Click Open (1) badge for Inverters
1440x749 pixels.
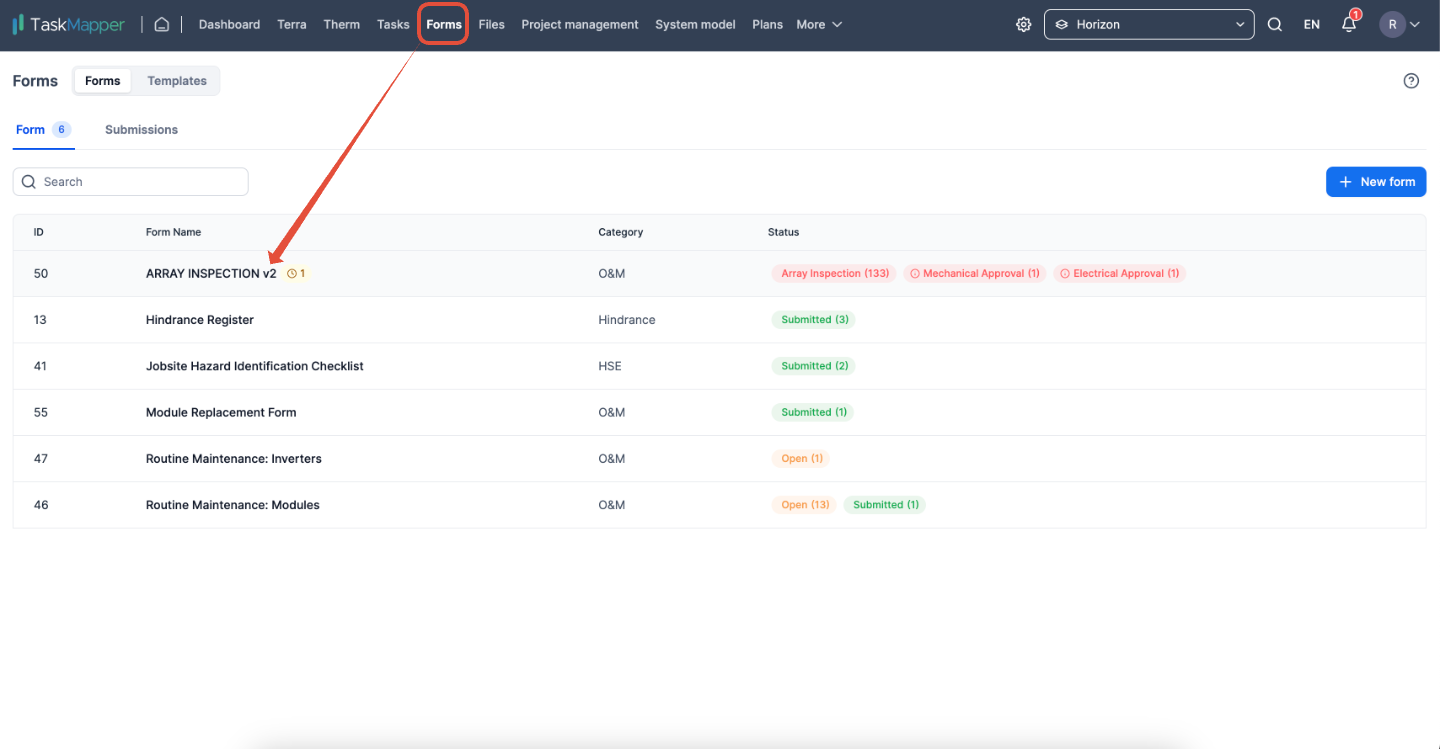point(801,458)
